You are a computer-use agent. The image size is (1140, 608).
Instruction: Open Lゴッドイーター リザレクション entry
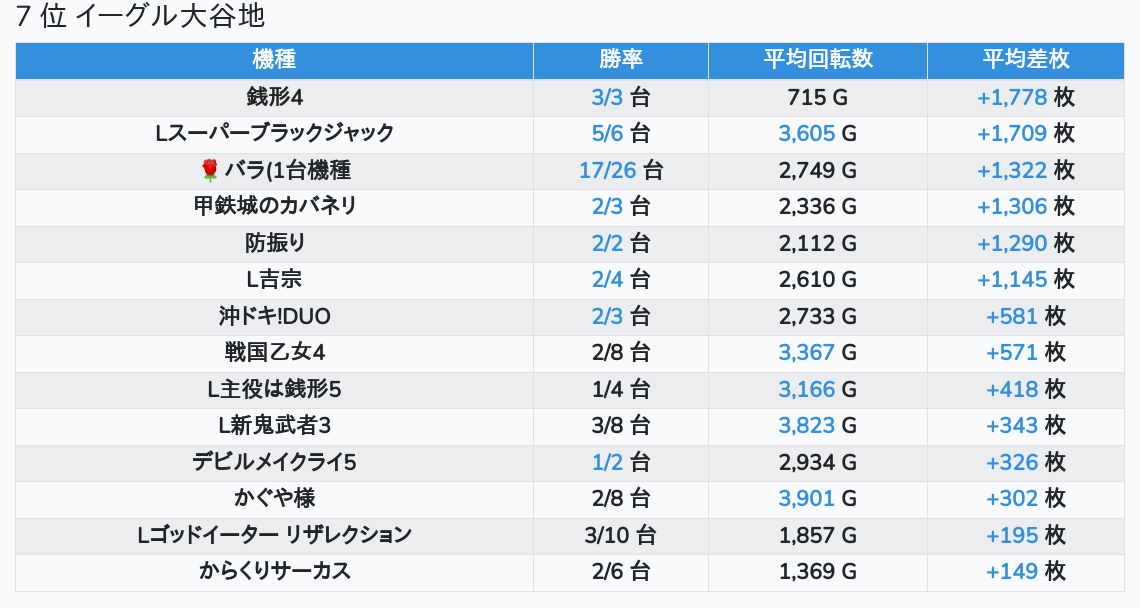click(274, 535)
